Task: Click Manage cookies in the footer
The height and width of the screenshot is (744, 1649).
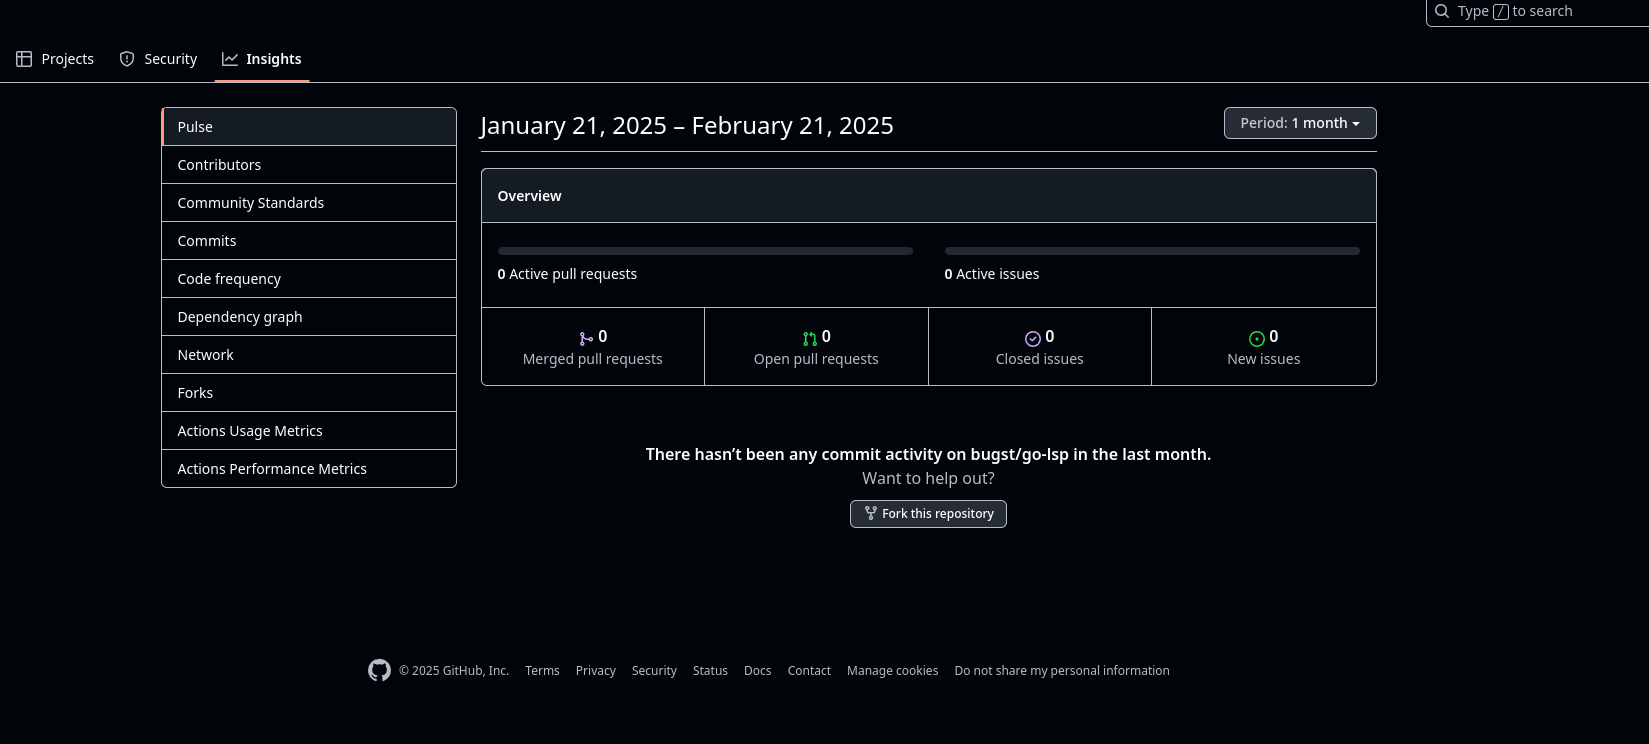Action: click(x=893, y=671)
